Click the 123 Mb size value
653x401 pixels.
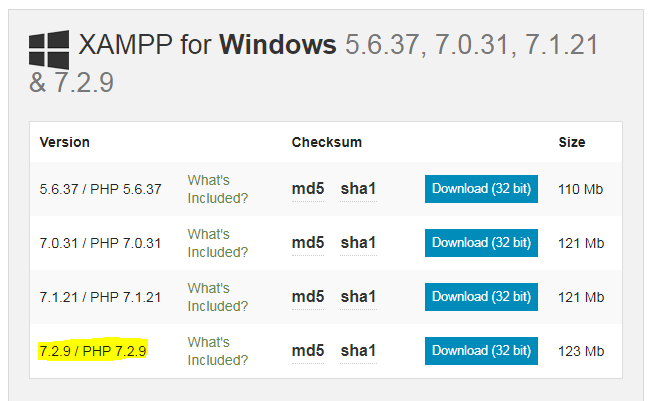(x=581, y=351)
